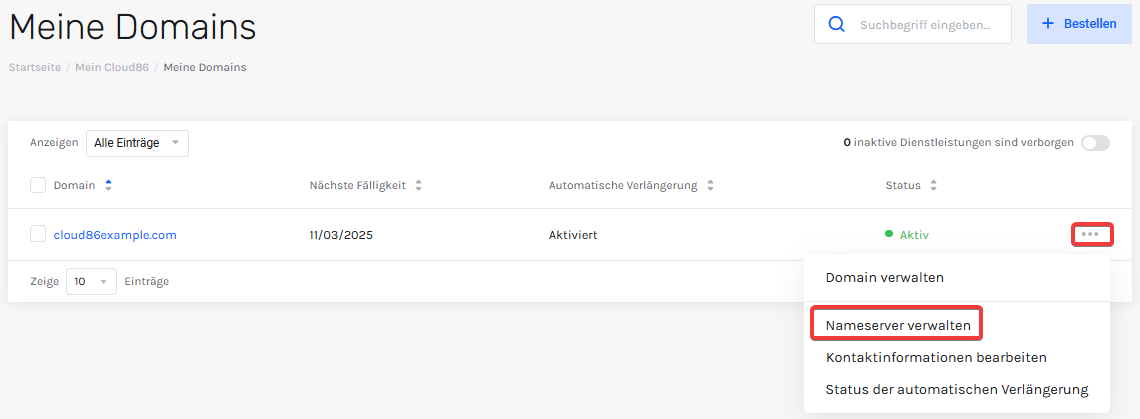Sort by Domain column arrows
Image resolution: width=1140 pixels, height=419 pixels.
(x=108, y=185)
